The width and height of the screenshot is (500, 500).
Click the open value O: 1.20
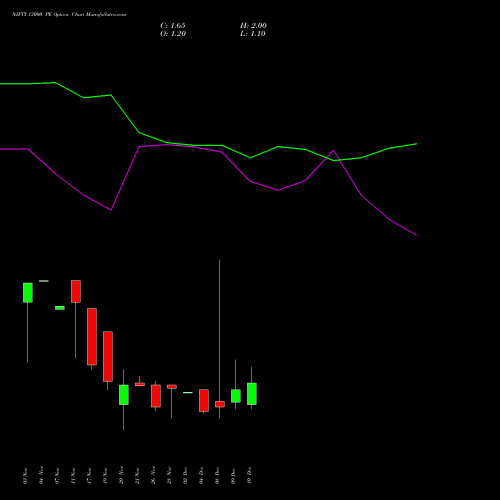tap(173, 34)
